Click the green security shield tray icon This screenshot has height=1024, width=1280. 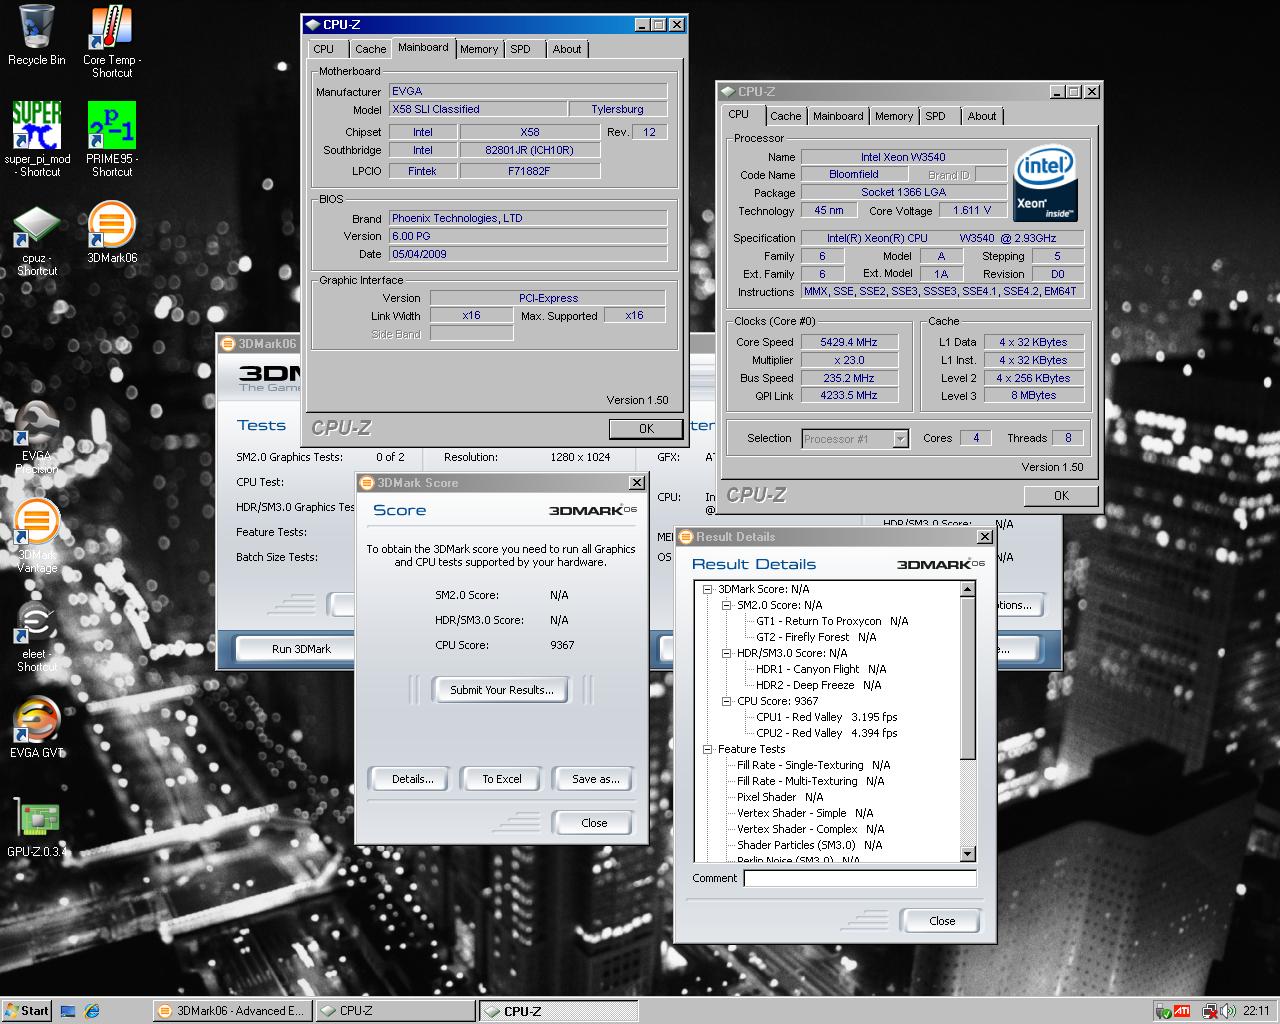click(1163, 1011)
